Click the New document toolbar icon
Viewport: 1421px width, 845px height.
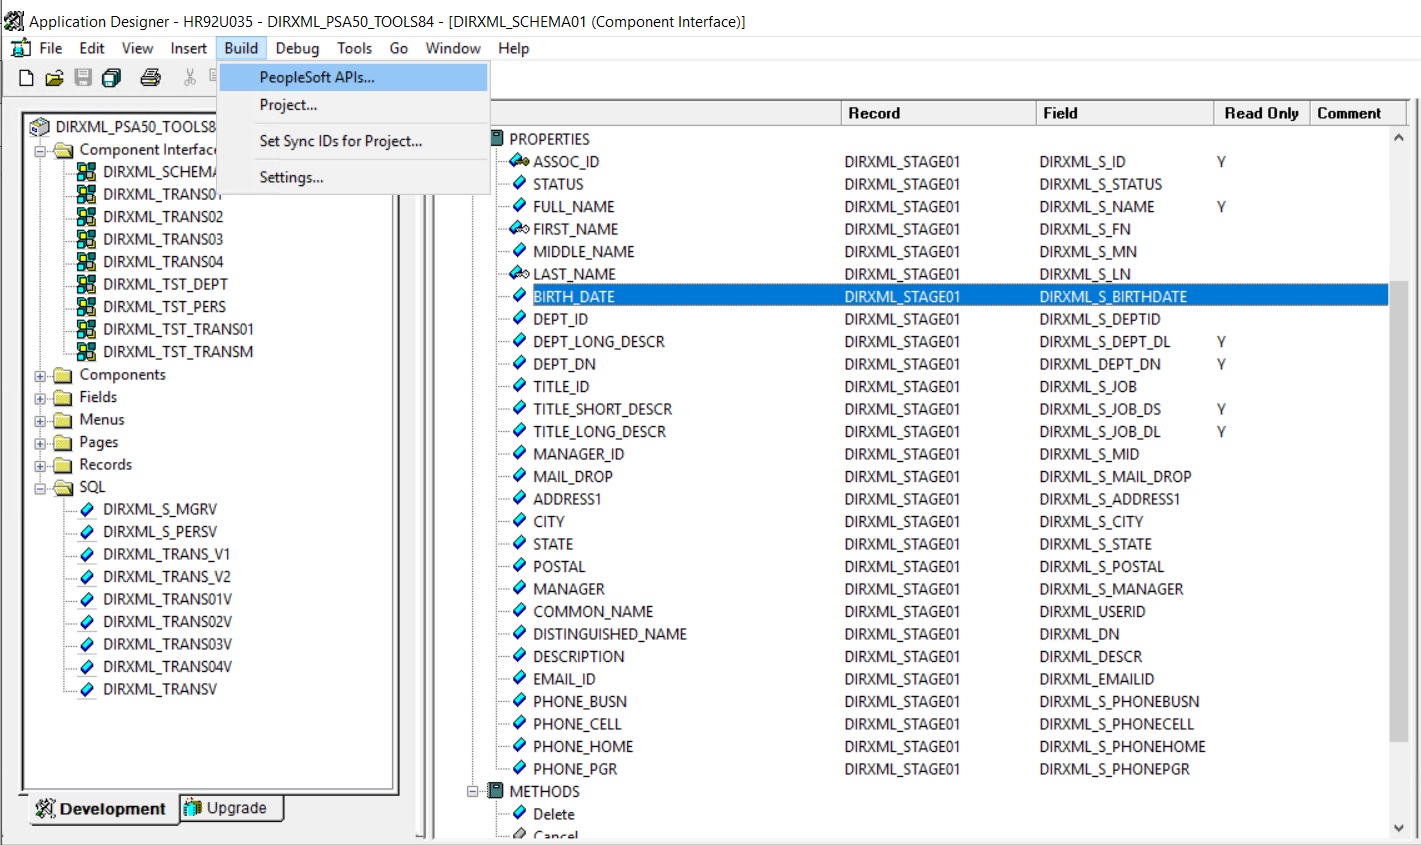pyautogui.click(x=27, y=77)
